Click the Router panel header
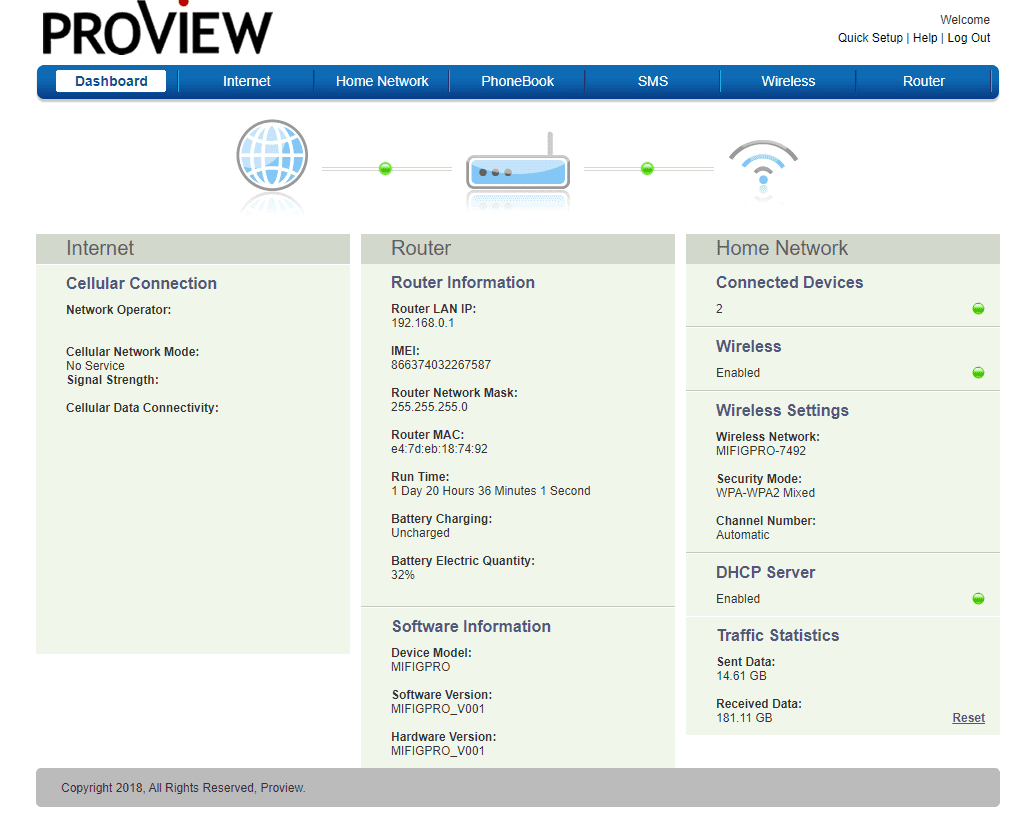 518,248
